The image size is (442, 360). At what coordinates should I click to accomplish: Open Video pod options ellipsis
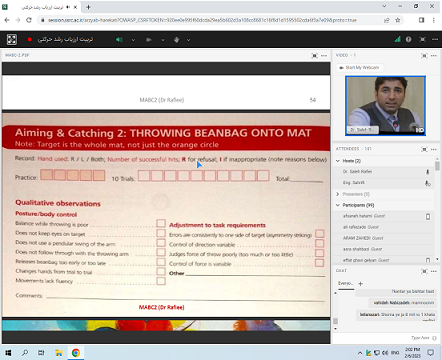pyautogui.click(x=434, y=56)
